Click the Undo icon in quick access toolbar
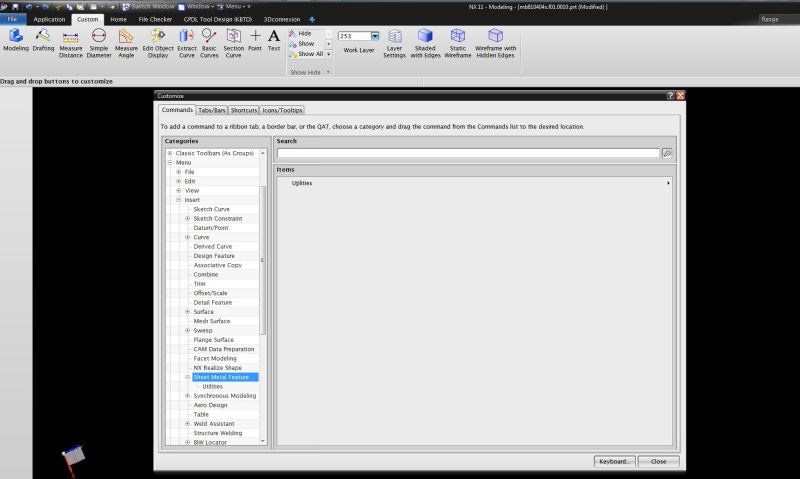This screenshot has width=800, height=479. click(29, 7)
